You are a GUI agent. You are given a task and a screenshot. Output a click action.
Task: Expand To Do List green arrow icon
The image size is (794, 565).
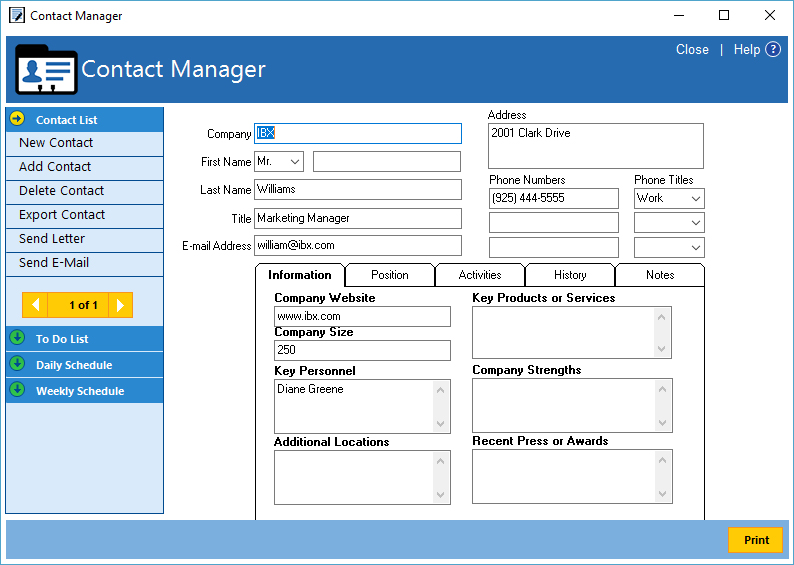point(17,338)
